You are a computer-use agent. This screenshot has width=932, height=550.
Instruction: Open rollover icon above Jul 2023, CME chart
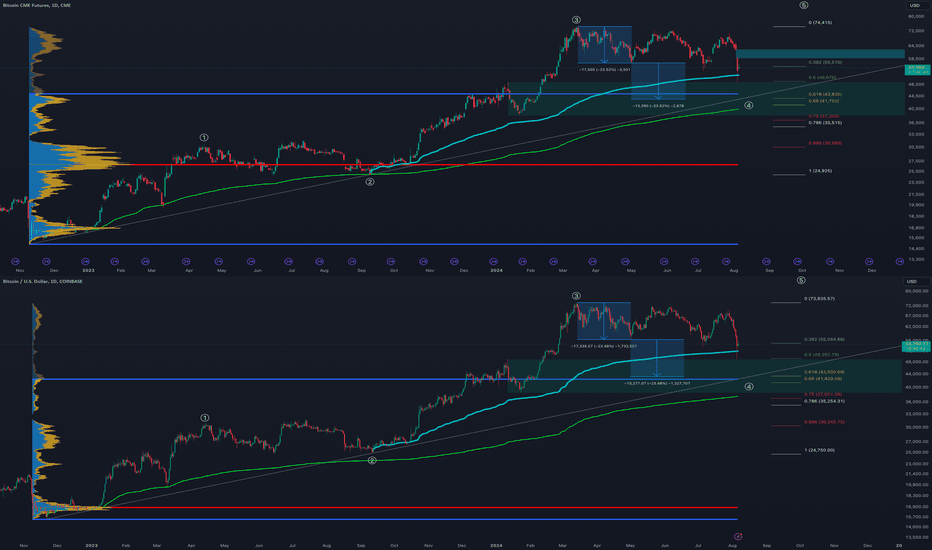tap(288, 261)
